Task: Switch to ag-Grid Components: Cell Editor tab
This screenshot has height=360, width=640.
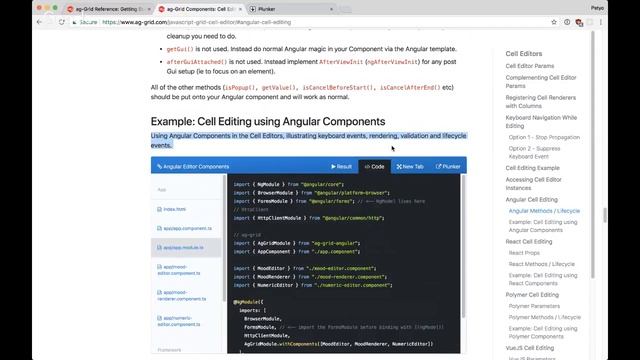Action: [200, 9]
